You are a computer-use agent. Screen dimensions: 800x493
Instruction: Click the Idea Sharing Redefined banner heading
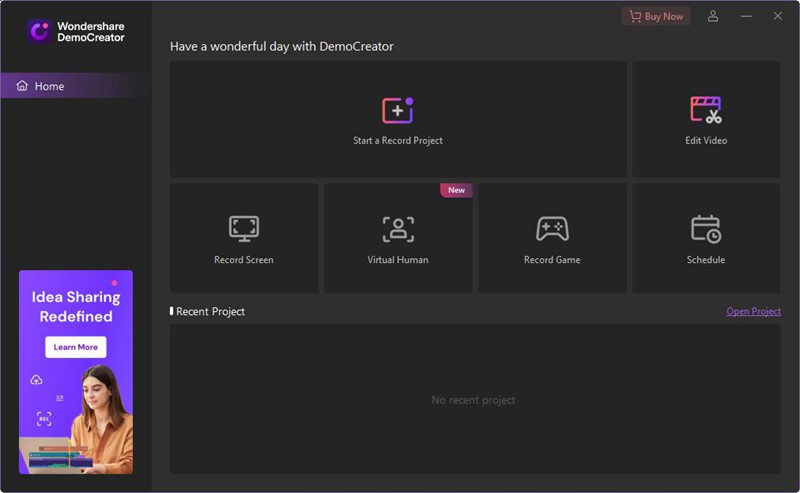click(x=76, y=306)
